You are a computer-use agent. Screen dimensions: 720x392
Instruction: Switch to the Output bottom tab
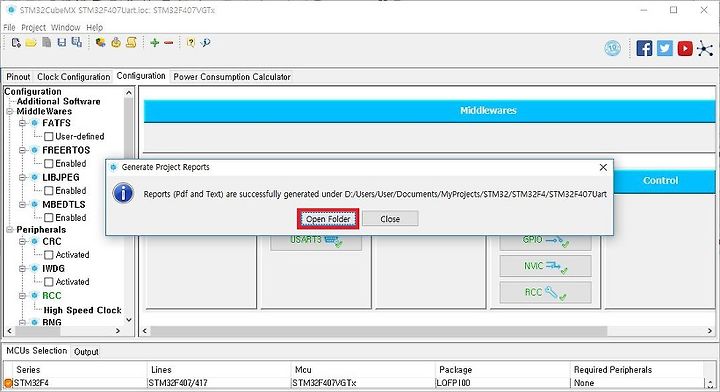click(x=86, y=352)
